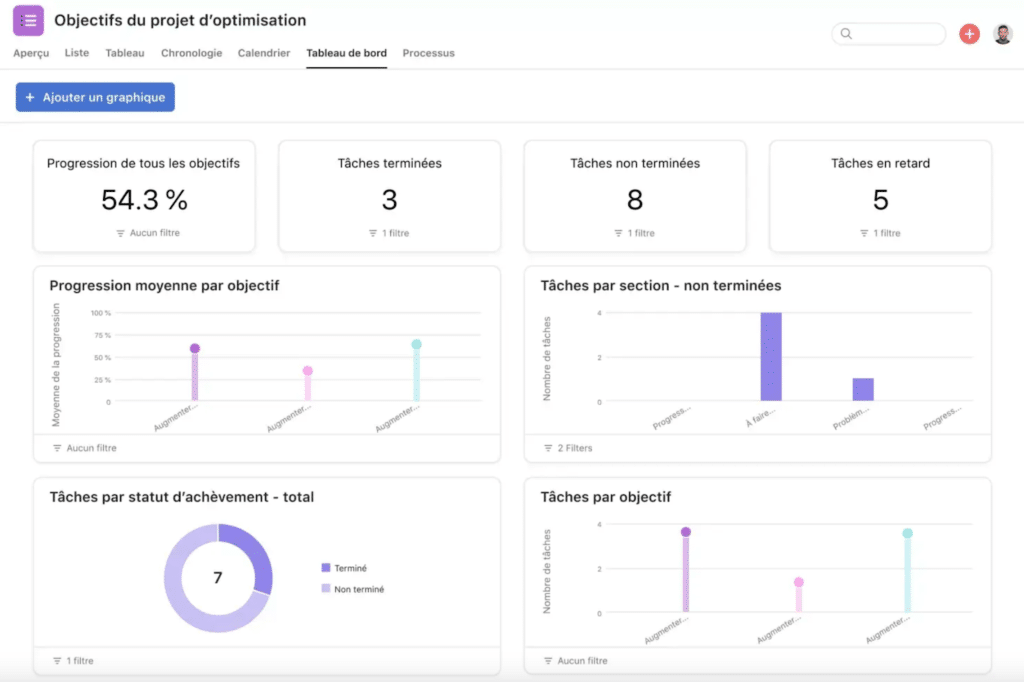Switch to the Chronologie tab
Screen dimensions: 1024x682
[191, 53]
